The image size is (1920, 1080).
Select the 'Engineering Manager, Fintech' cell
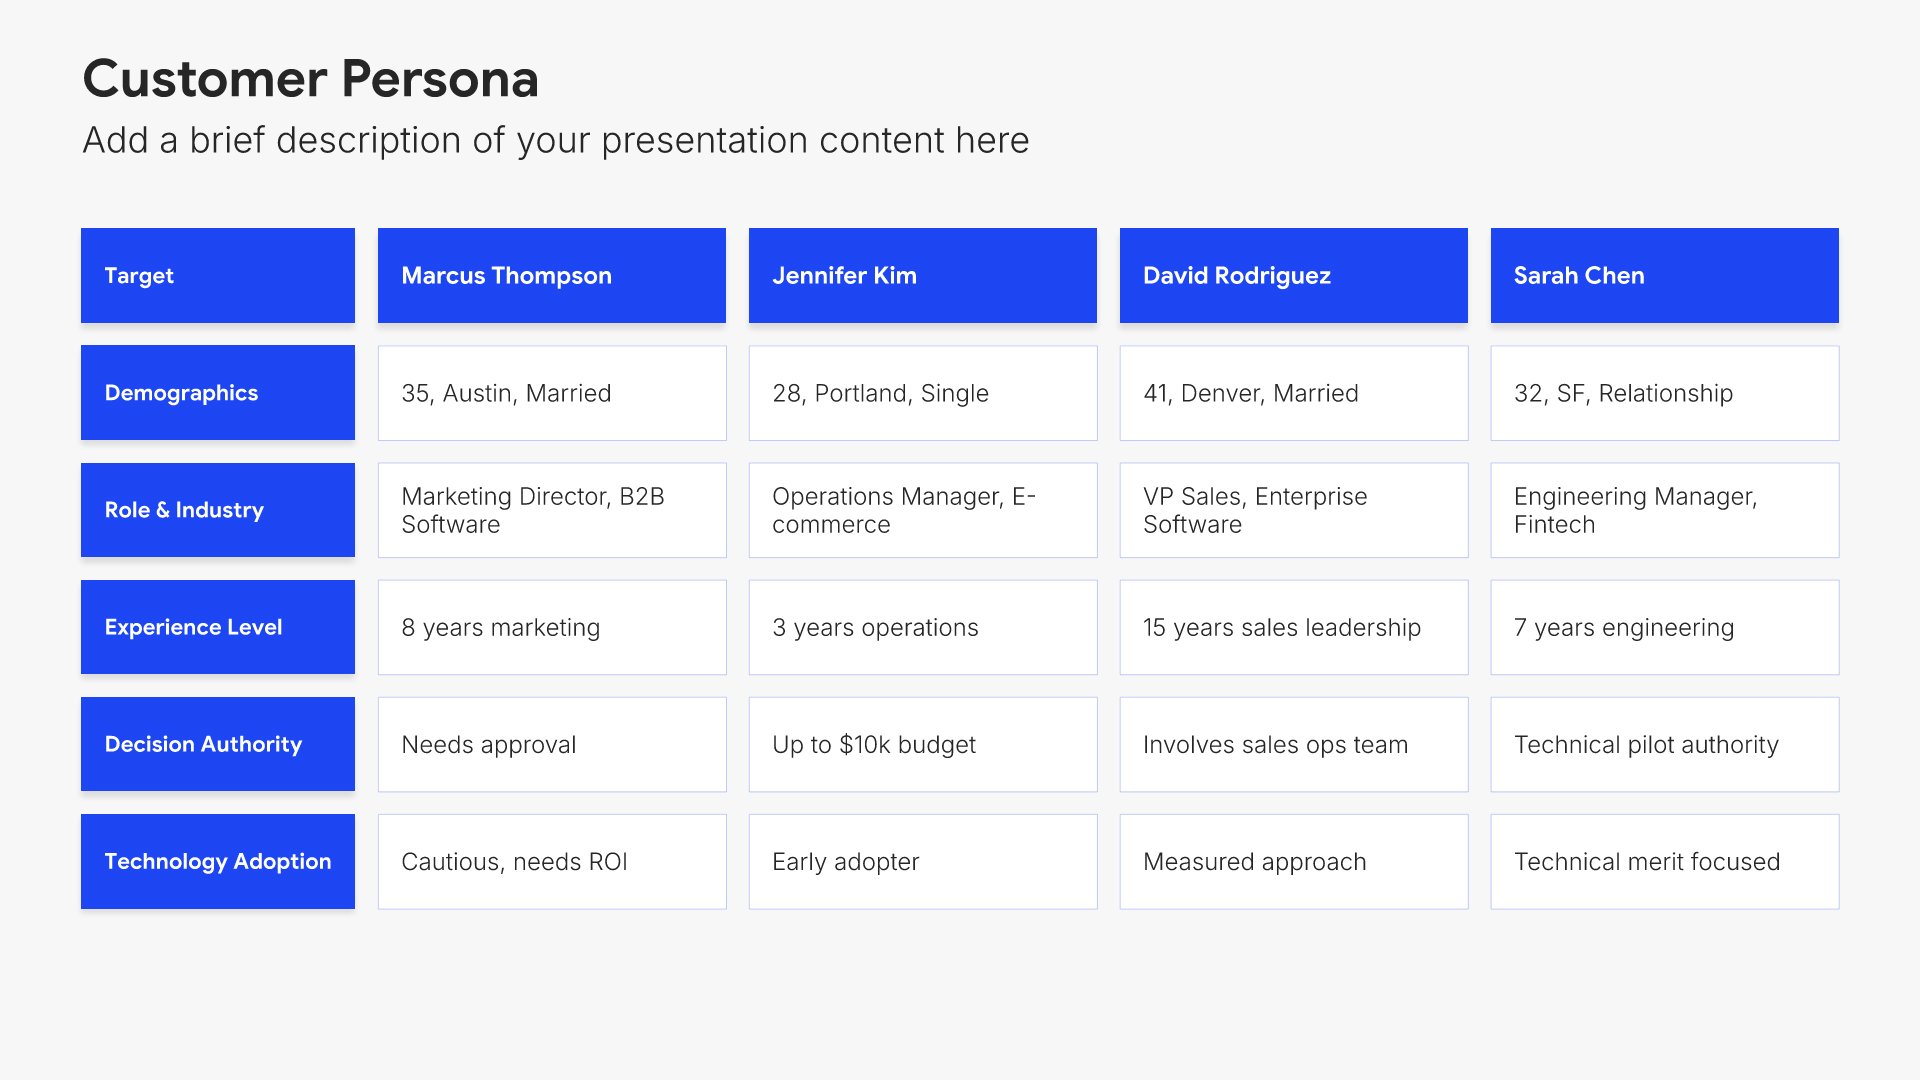(1665, 510)
